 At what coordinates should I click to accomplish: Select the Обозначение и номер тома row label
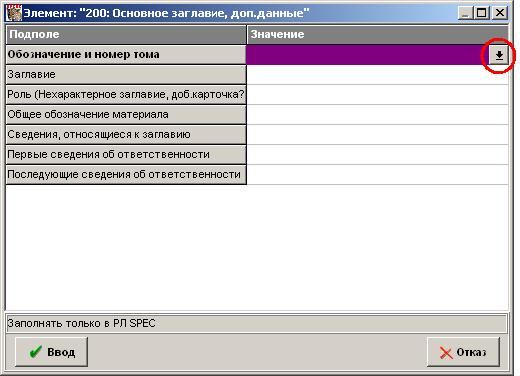pos(126,55)
